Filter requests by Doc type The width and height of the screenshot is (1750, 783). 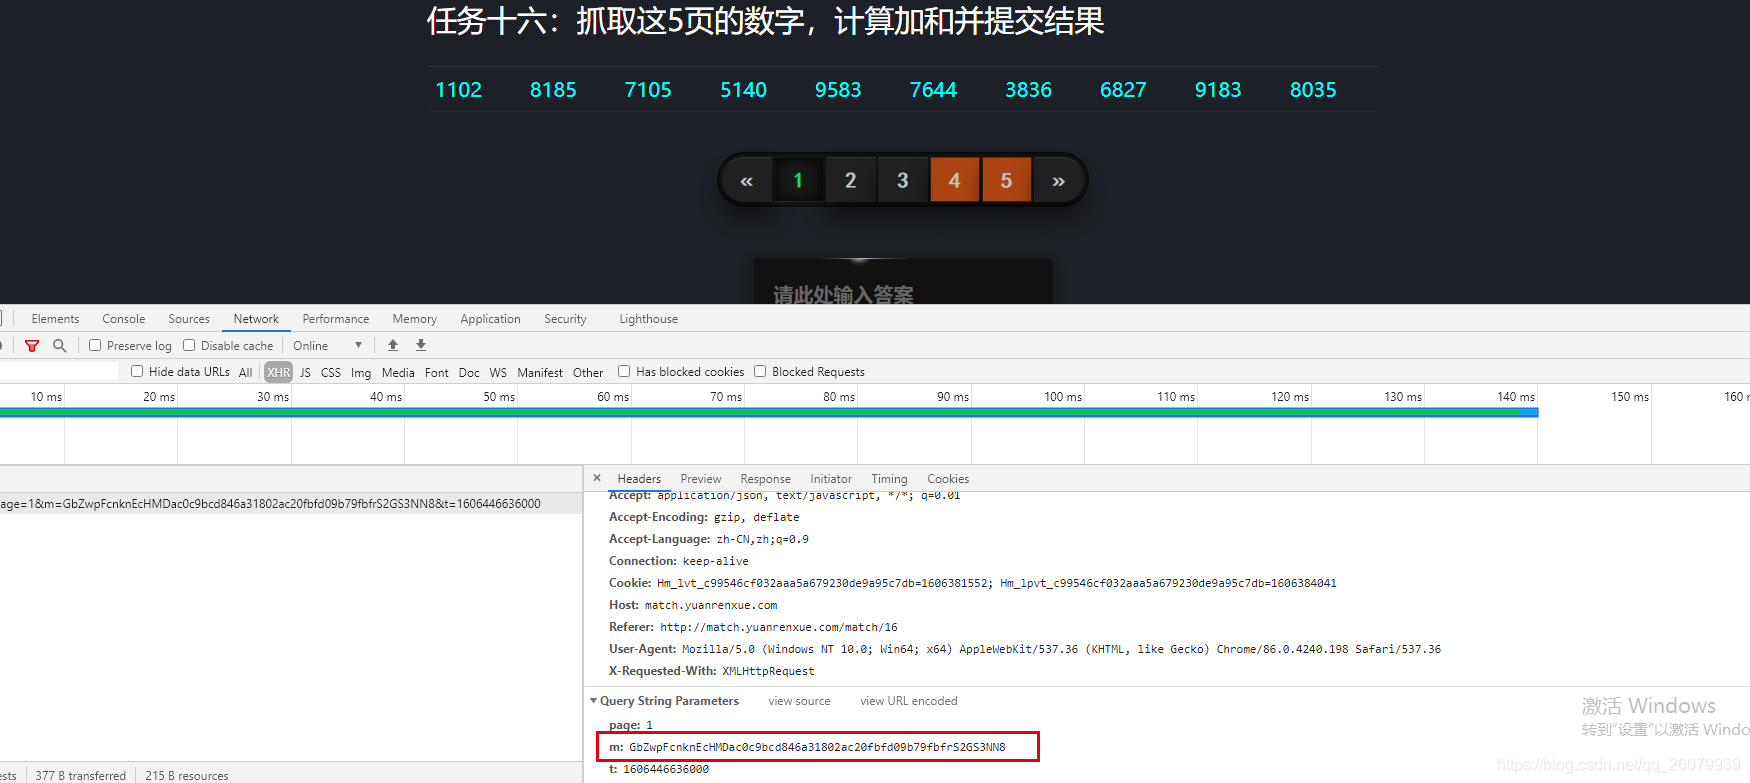(x=469, y=372)
